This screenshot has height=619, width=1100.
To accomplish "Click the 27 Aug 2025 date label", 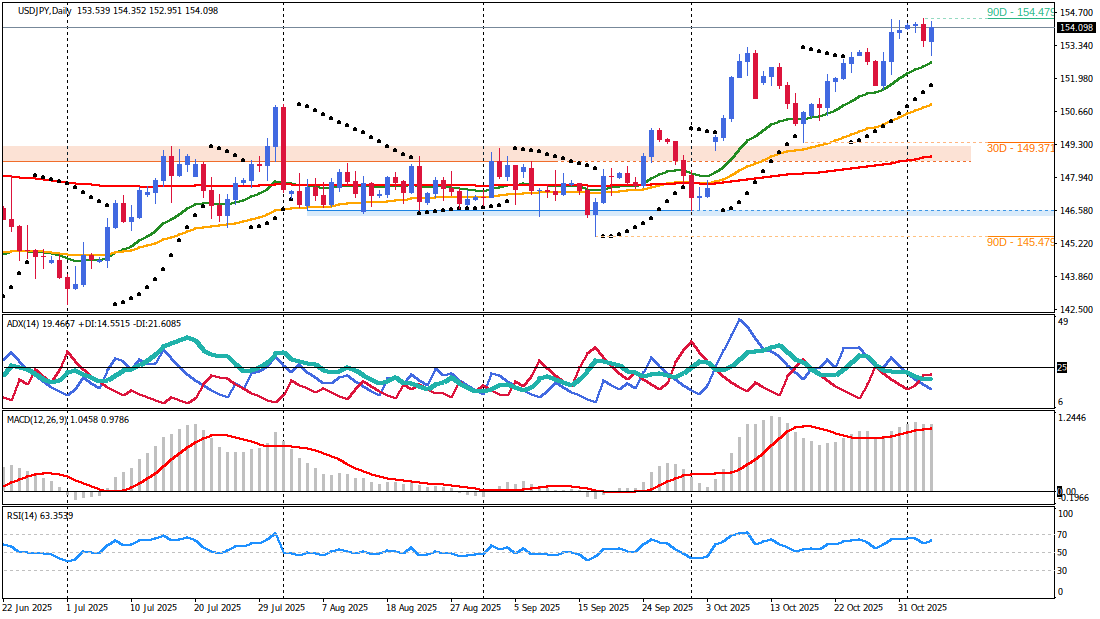I will tap(476, 608).
